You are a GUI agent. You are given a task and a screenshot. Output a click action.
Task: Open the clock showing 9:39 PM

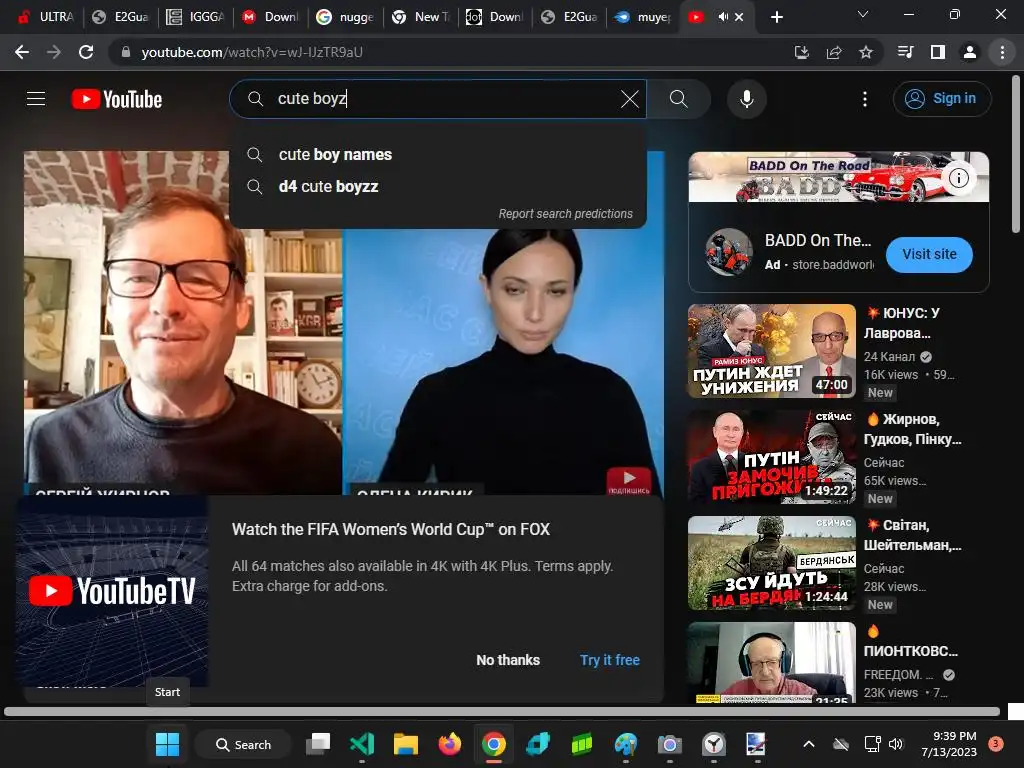click(949, 744)
